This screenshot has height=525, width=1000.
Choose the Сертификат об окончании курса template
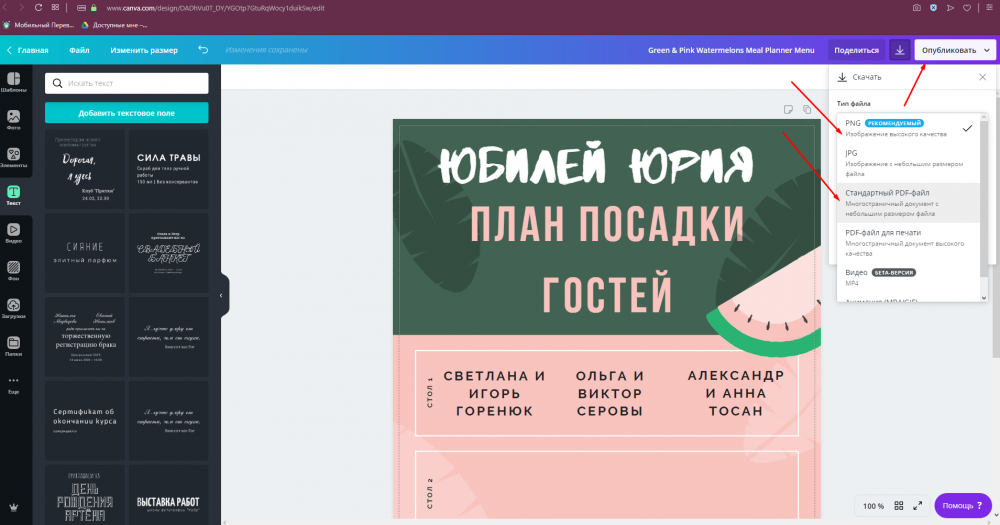pos(85,420)
